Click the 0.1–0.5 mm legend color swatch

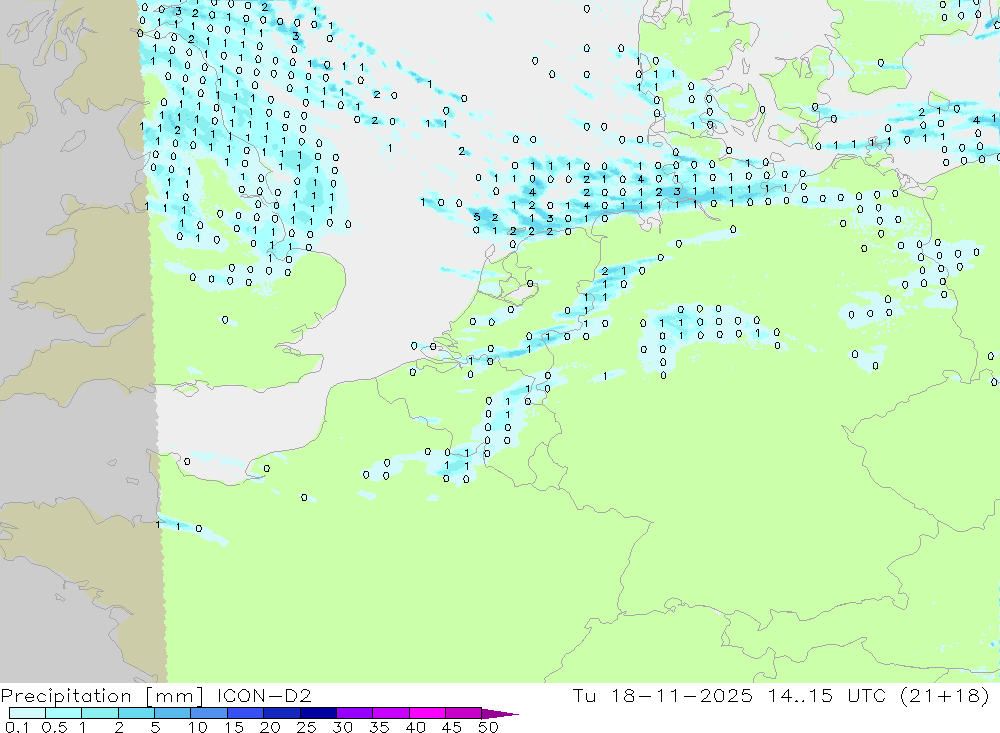click(27, 713)
